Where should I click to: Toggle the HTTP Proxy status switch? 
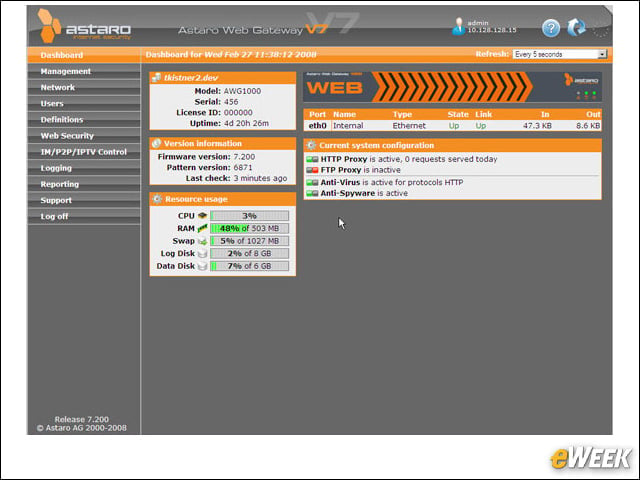click(x=312, y=159)
